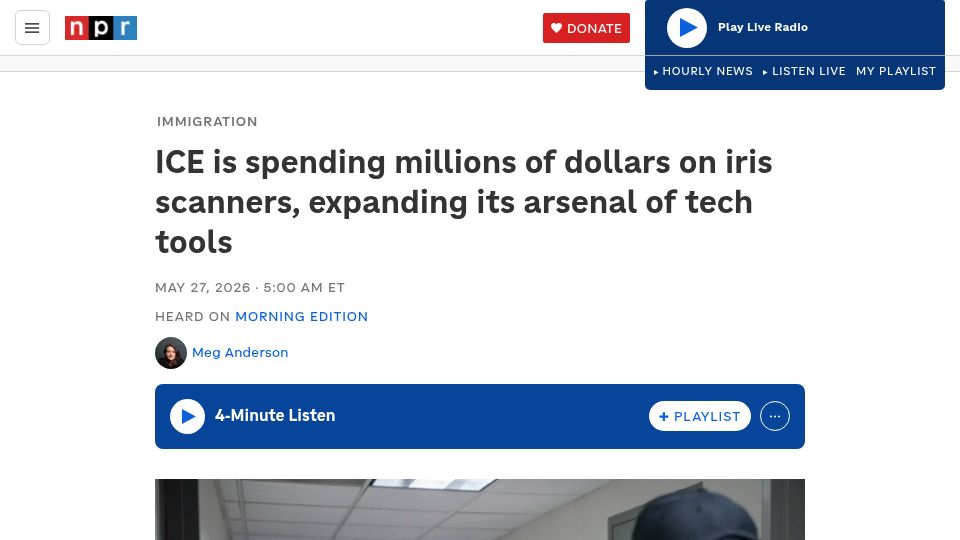Select Listen Live option

804,71
